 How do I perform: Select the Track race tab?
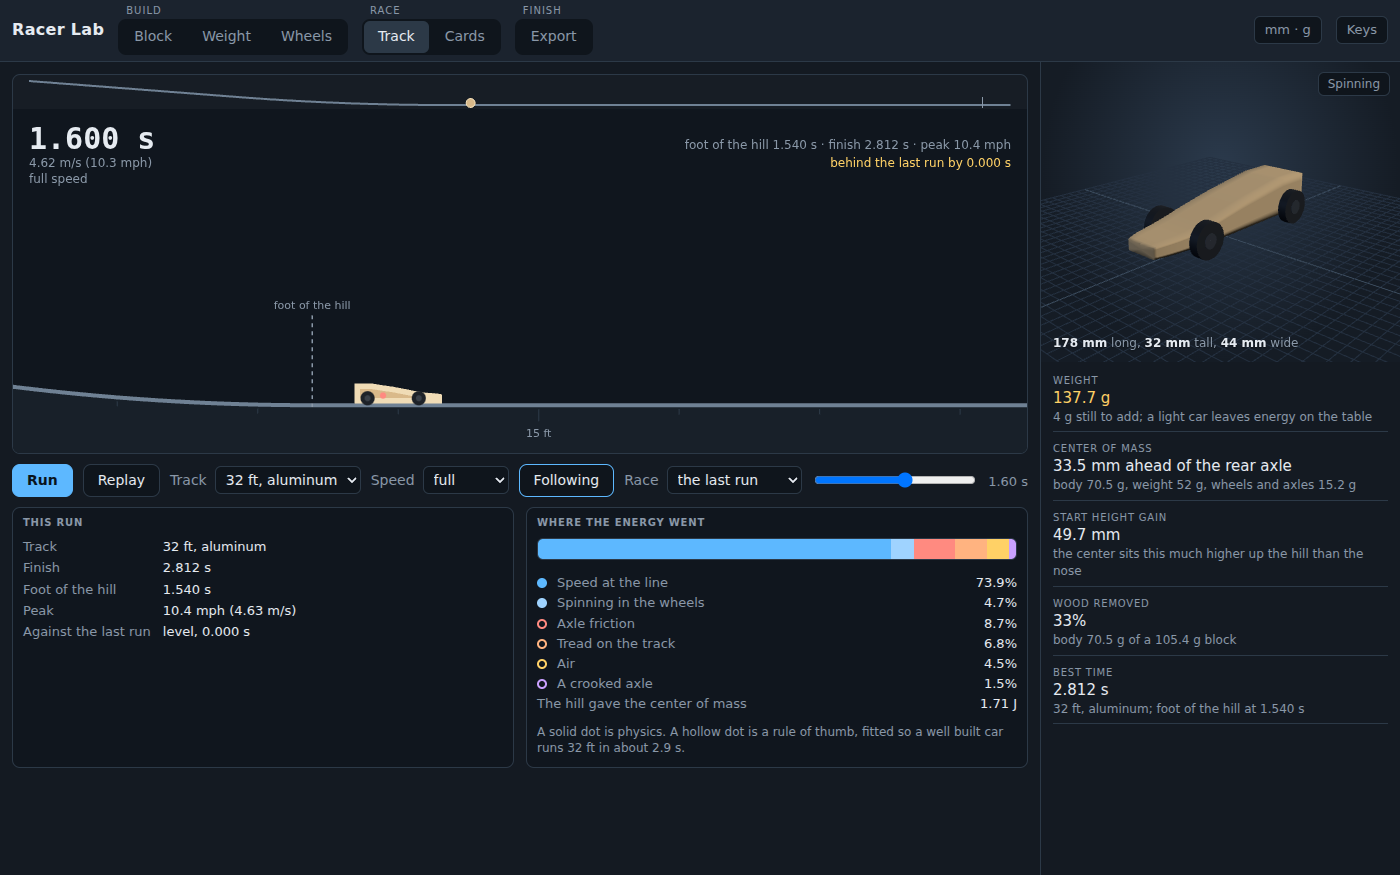[396, 37]
